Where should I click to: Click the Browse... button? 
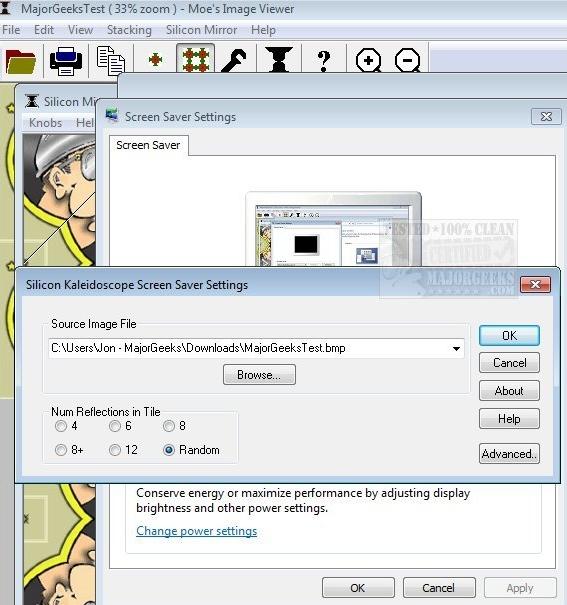259,375
